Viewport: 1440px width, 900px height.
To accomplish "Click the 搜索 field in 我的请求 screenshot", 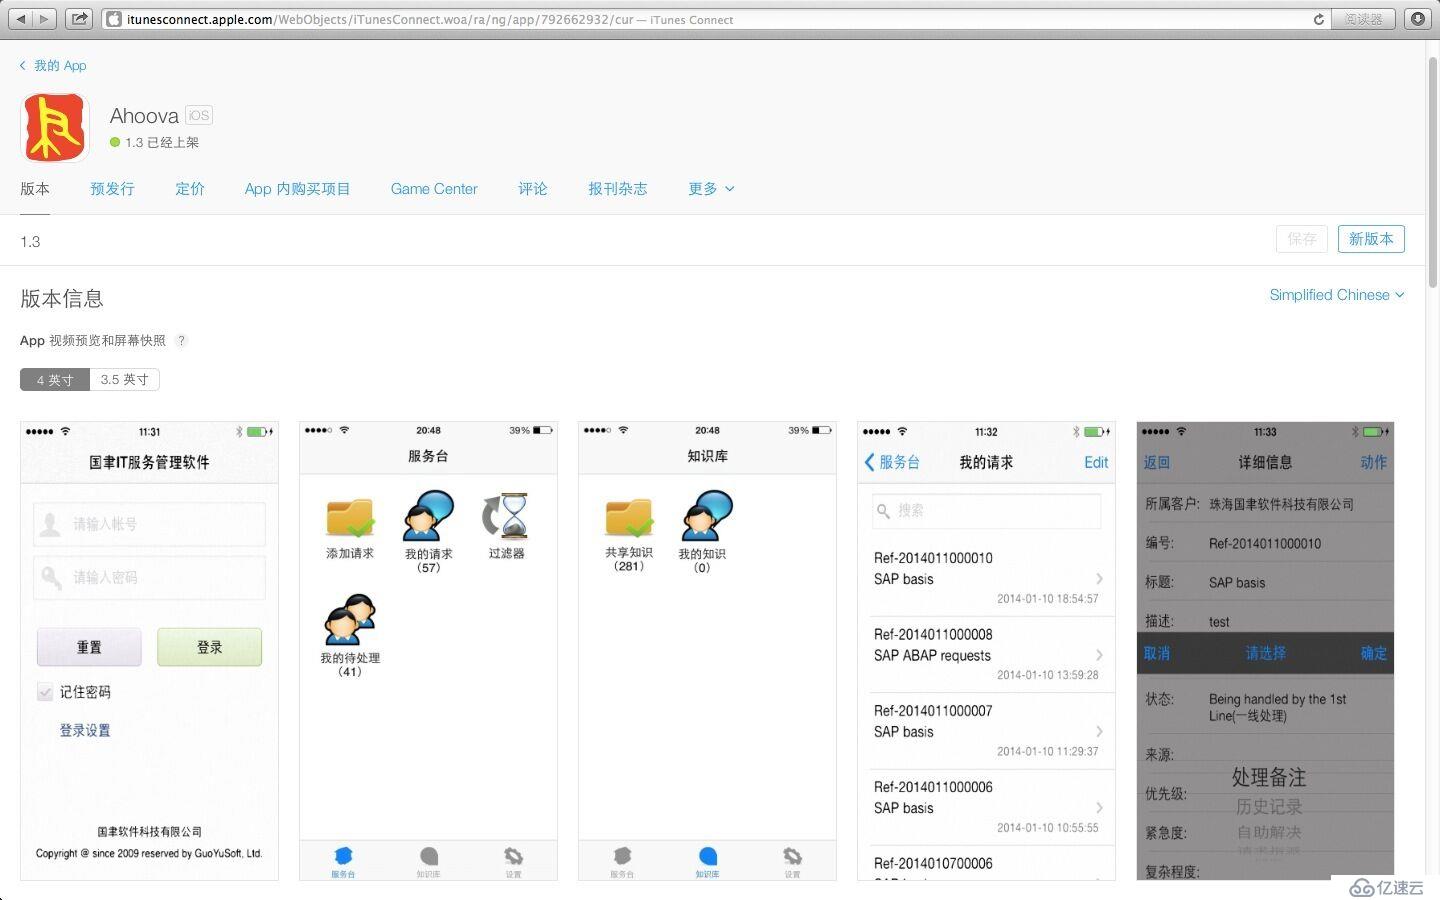I will click(986, 511).
